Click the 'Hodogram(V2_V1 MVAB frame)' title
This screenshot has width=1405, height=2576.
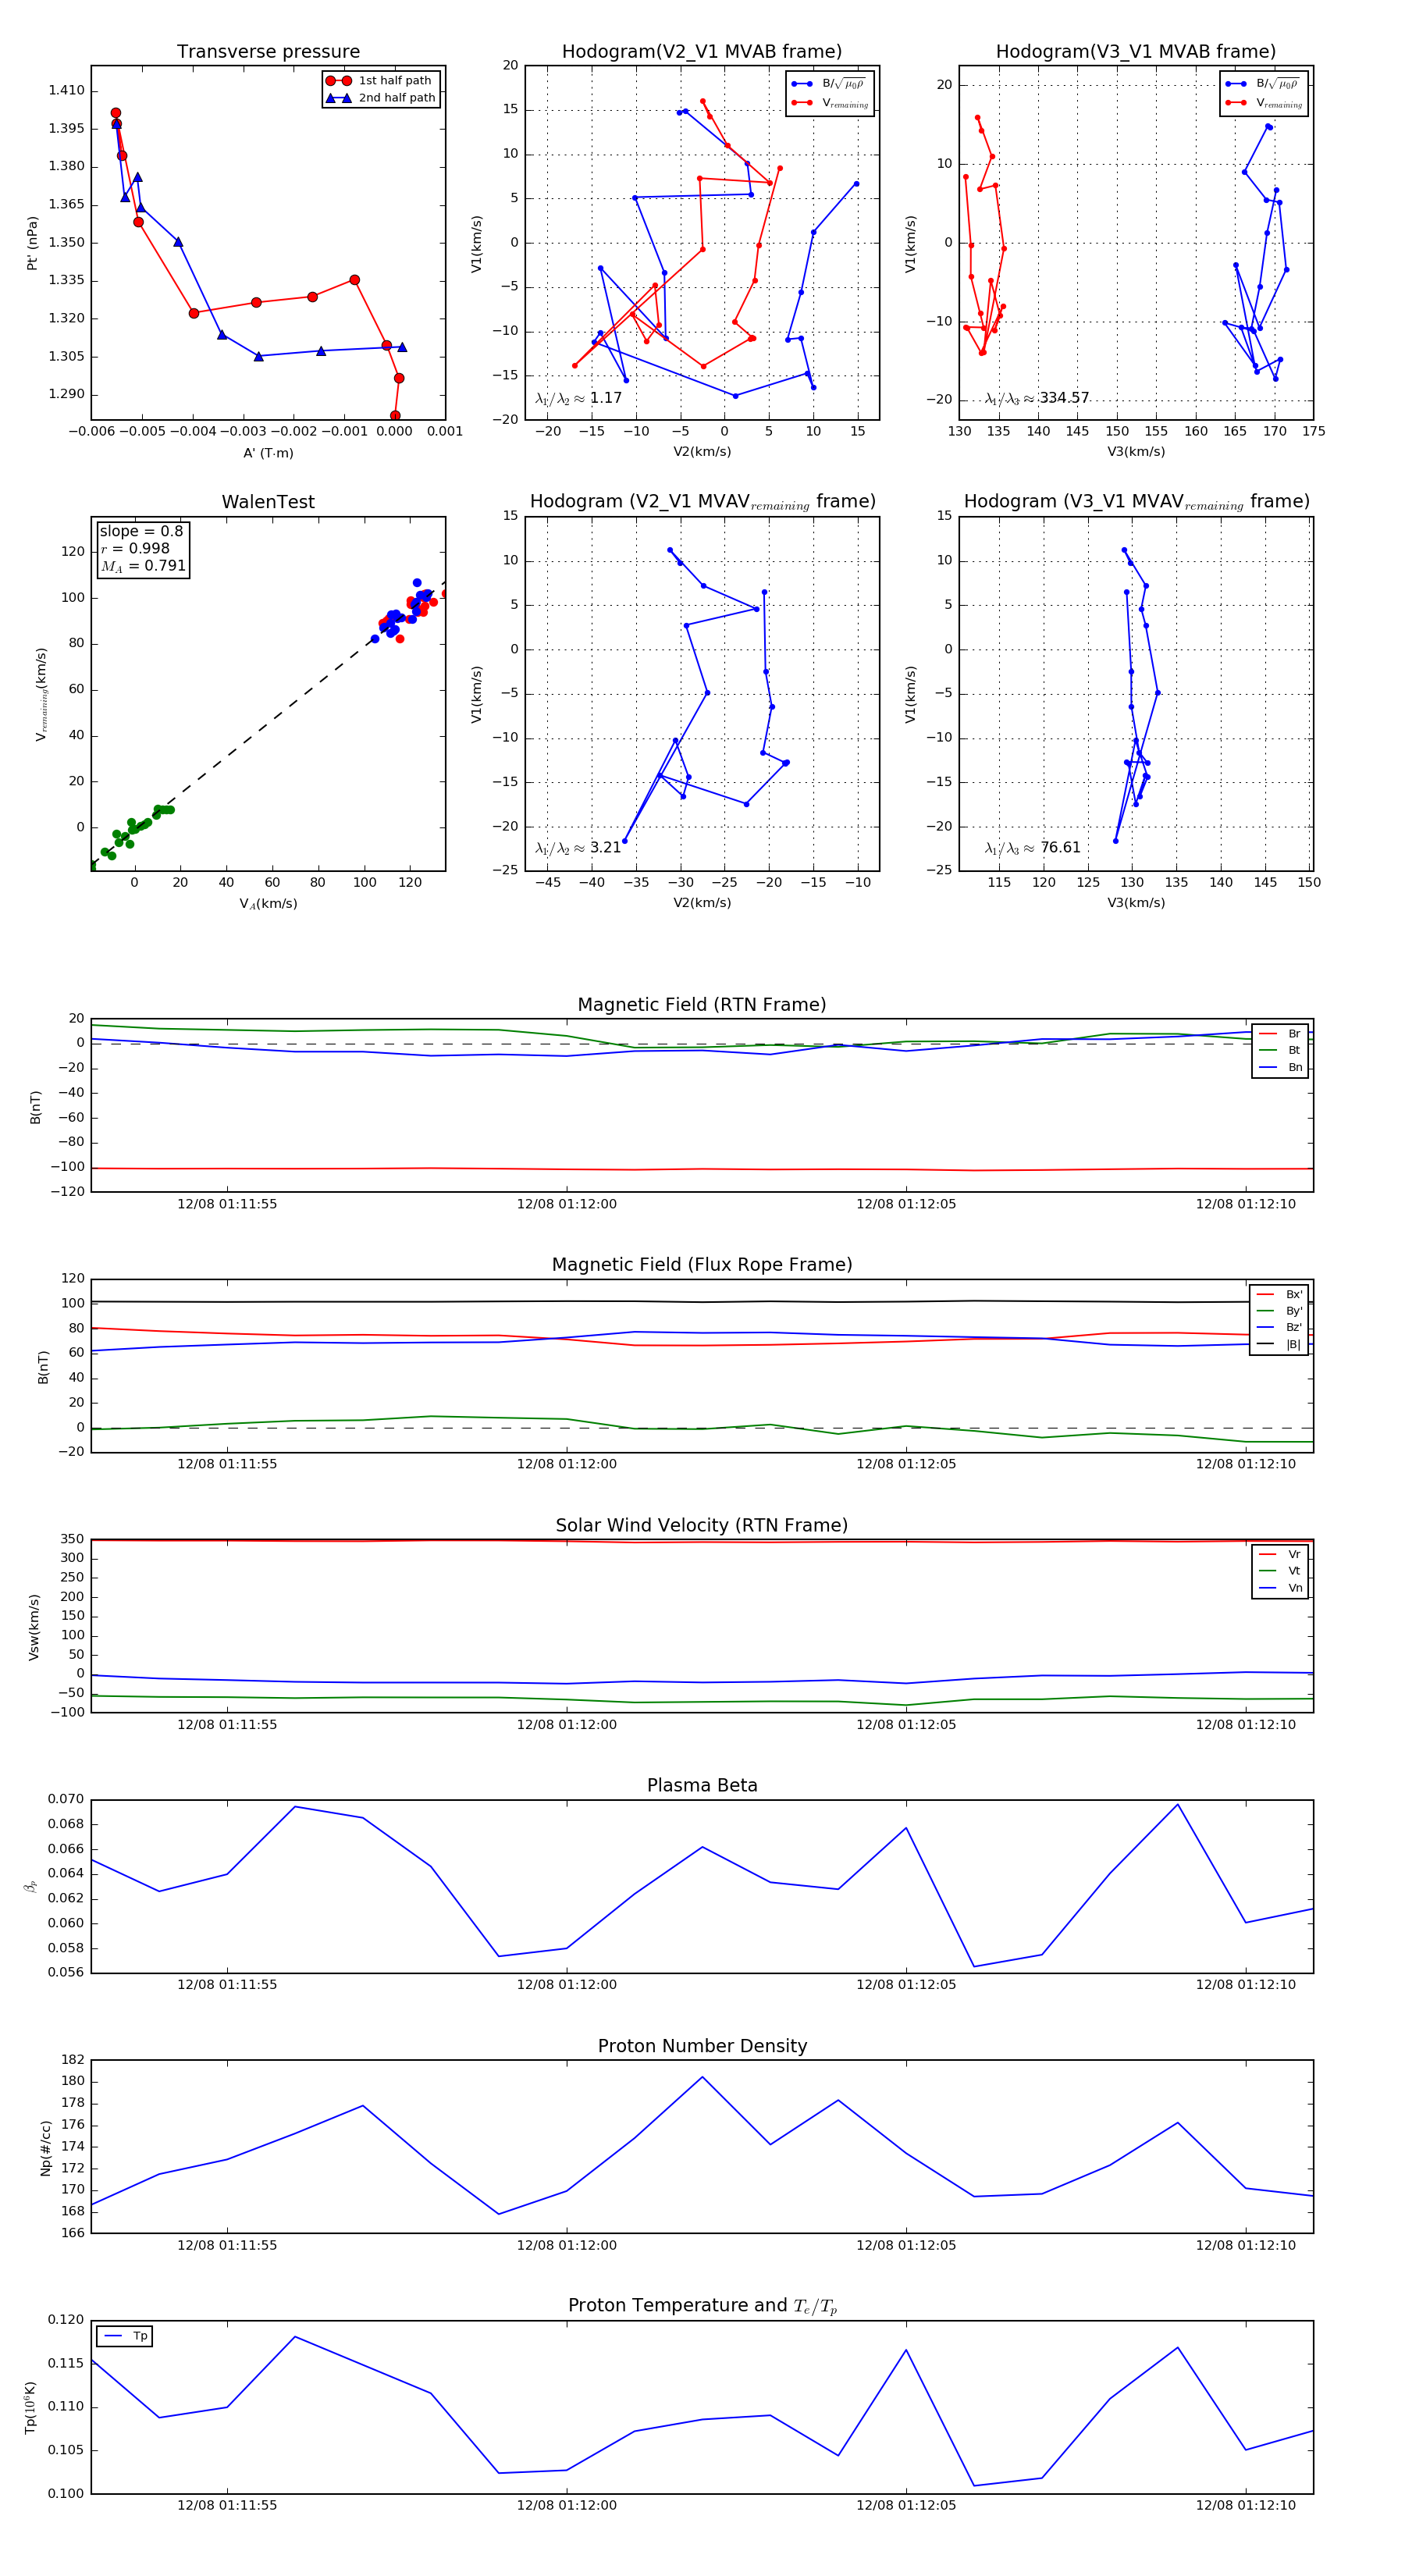click(x=702, y=52)
